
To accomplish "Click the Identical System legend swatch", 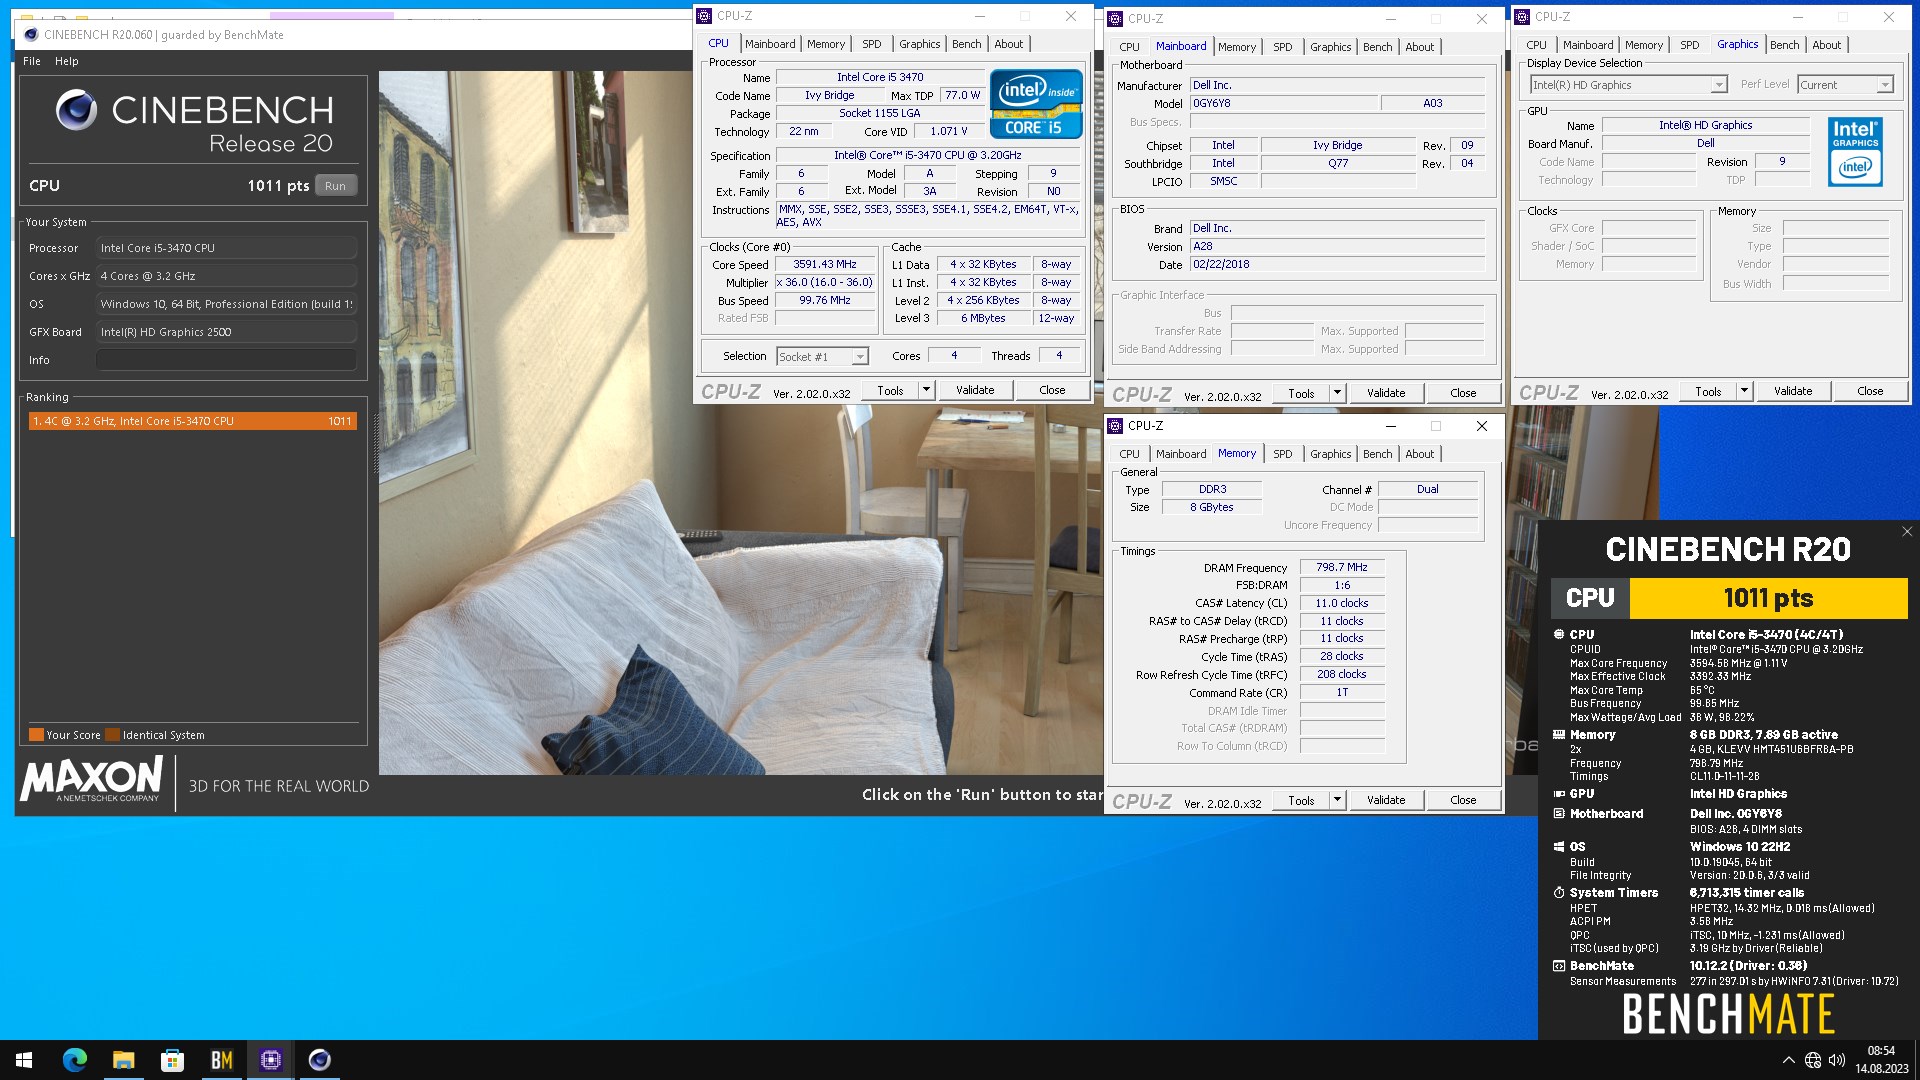I will pos(112,735).
